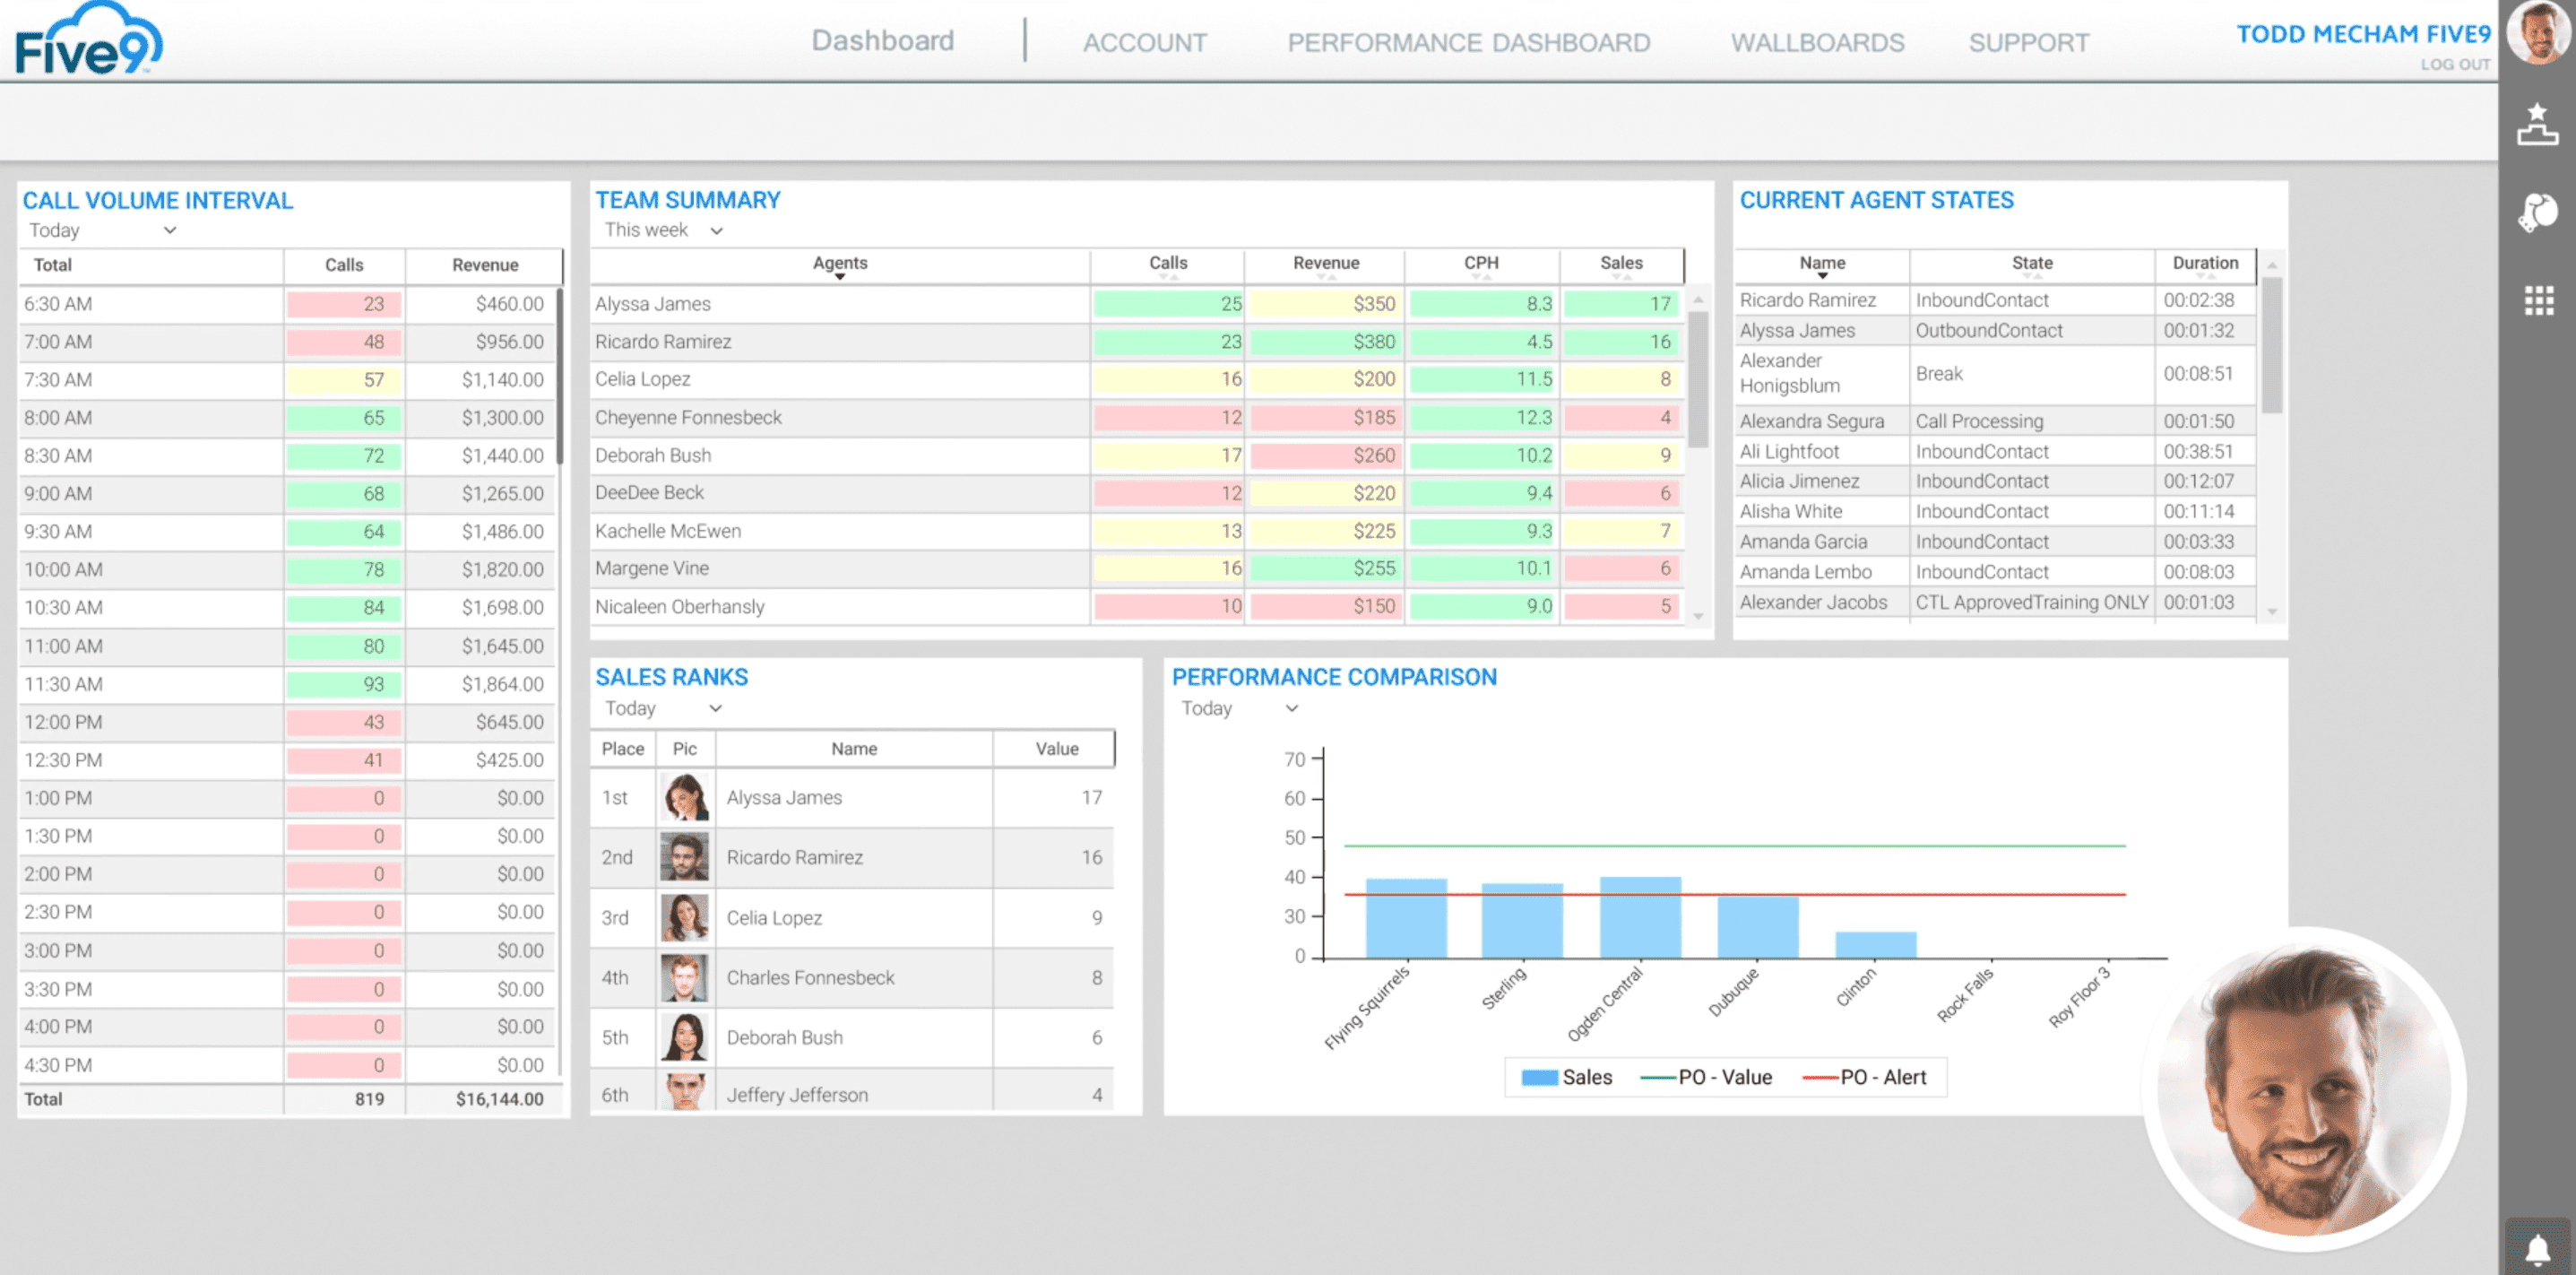Select the Account menu item
Viewport: 2576px width, 1275px height.
click(x=1144, y=43)
